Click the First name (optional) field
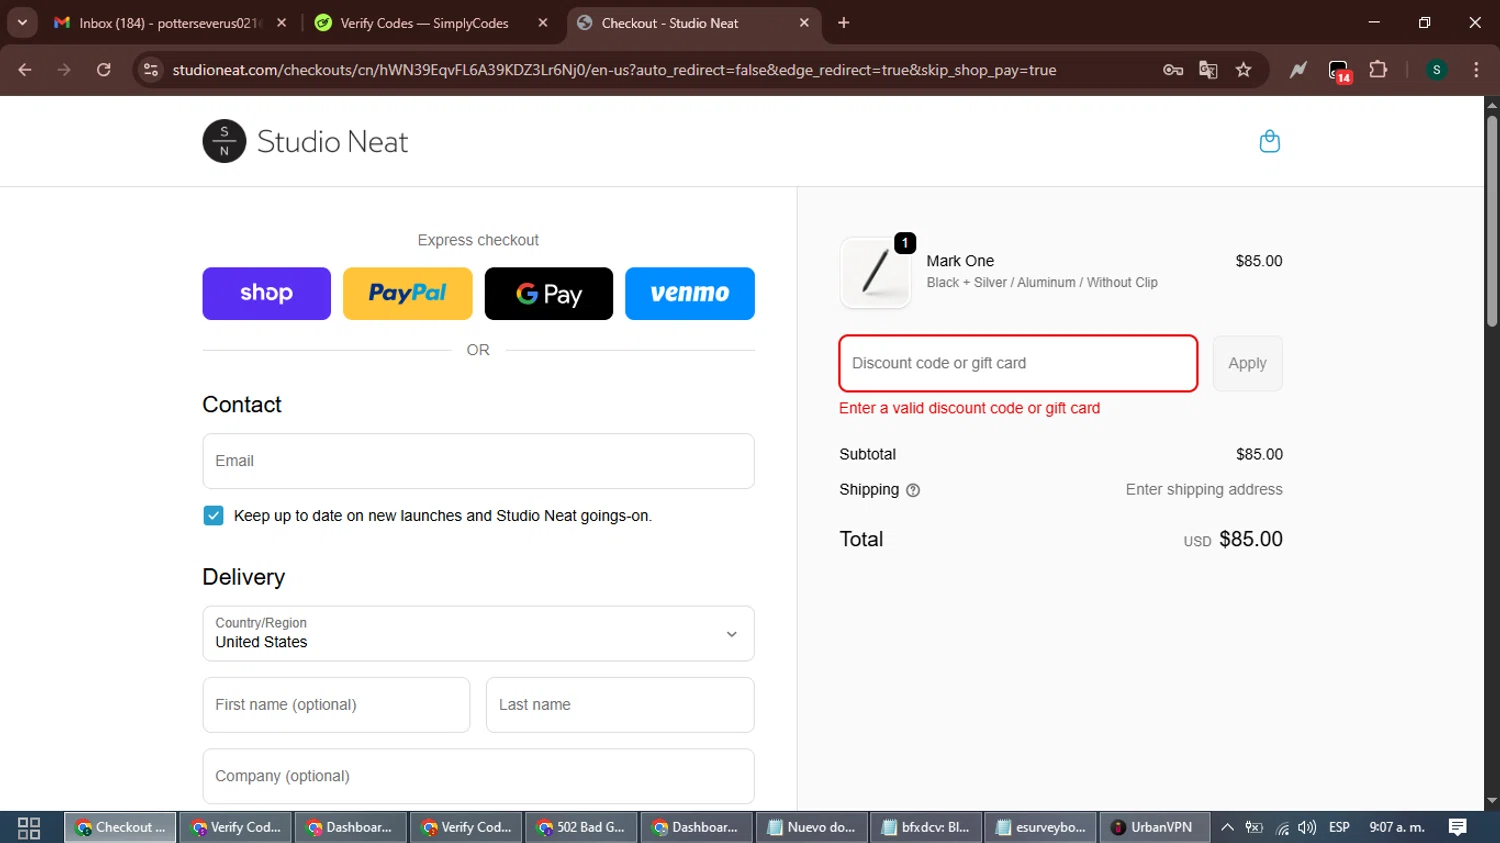The image size is (1500, 843). (336, 705)
